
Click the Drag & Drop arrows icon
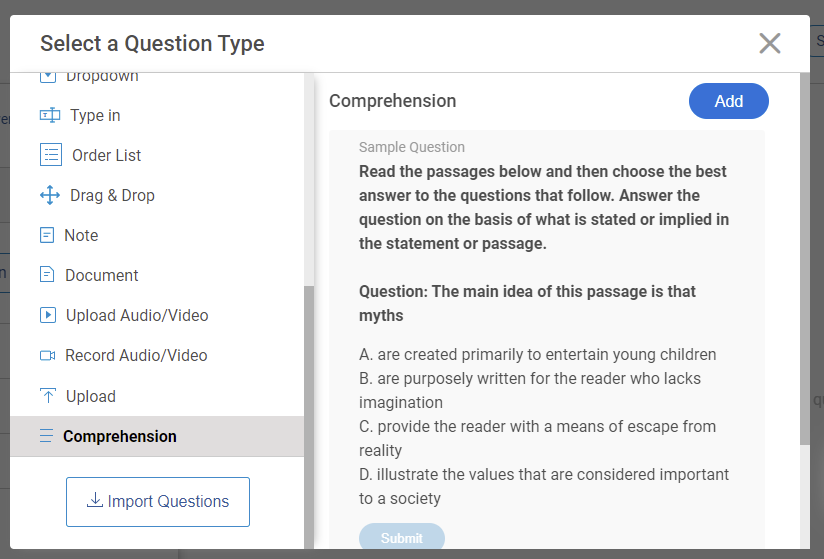(49, 195)
